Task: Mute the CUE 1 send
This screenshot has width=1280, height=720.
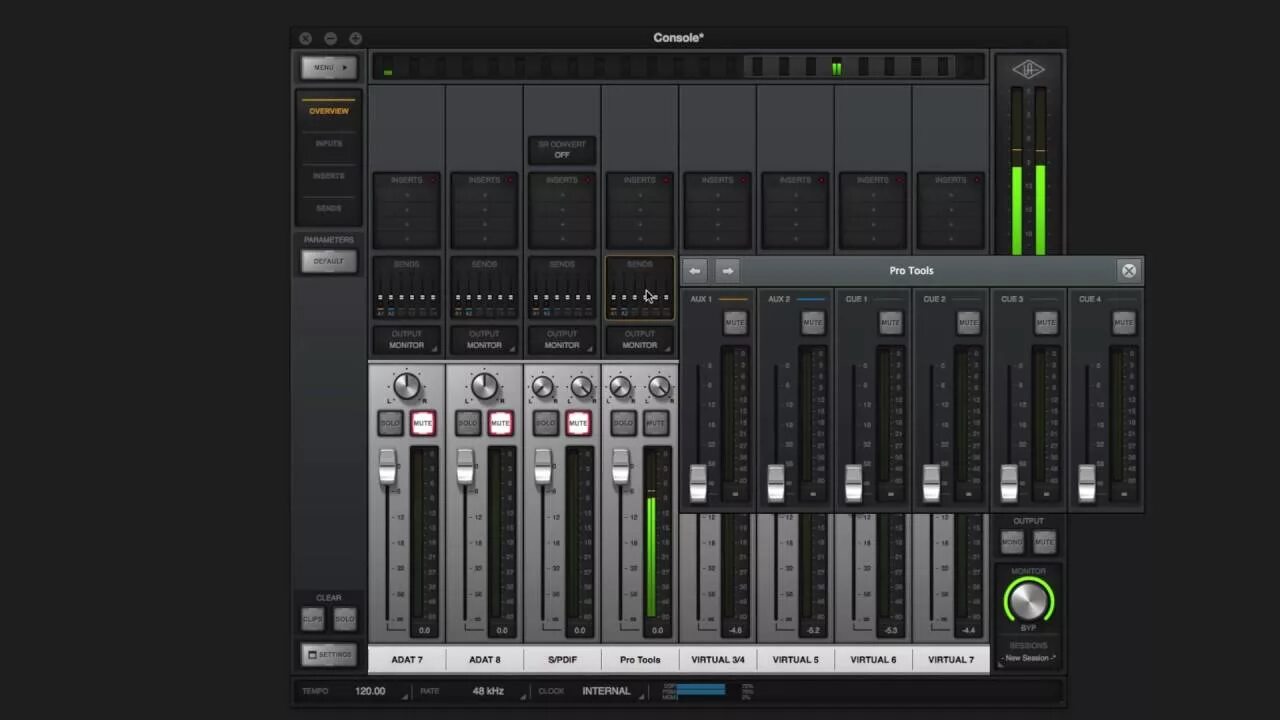Action: (x=890, y=322)
